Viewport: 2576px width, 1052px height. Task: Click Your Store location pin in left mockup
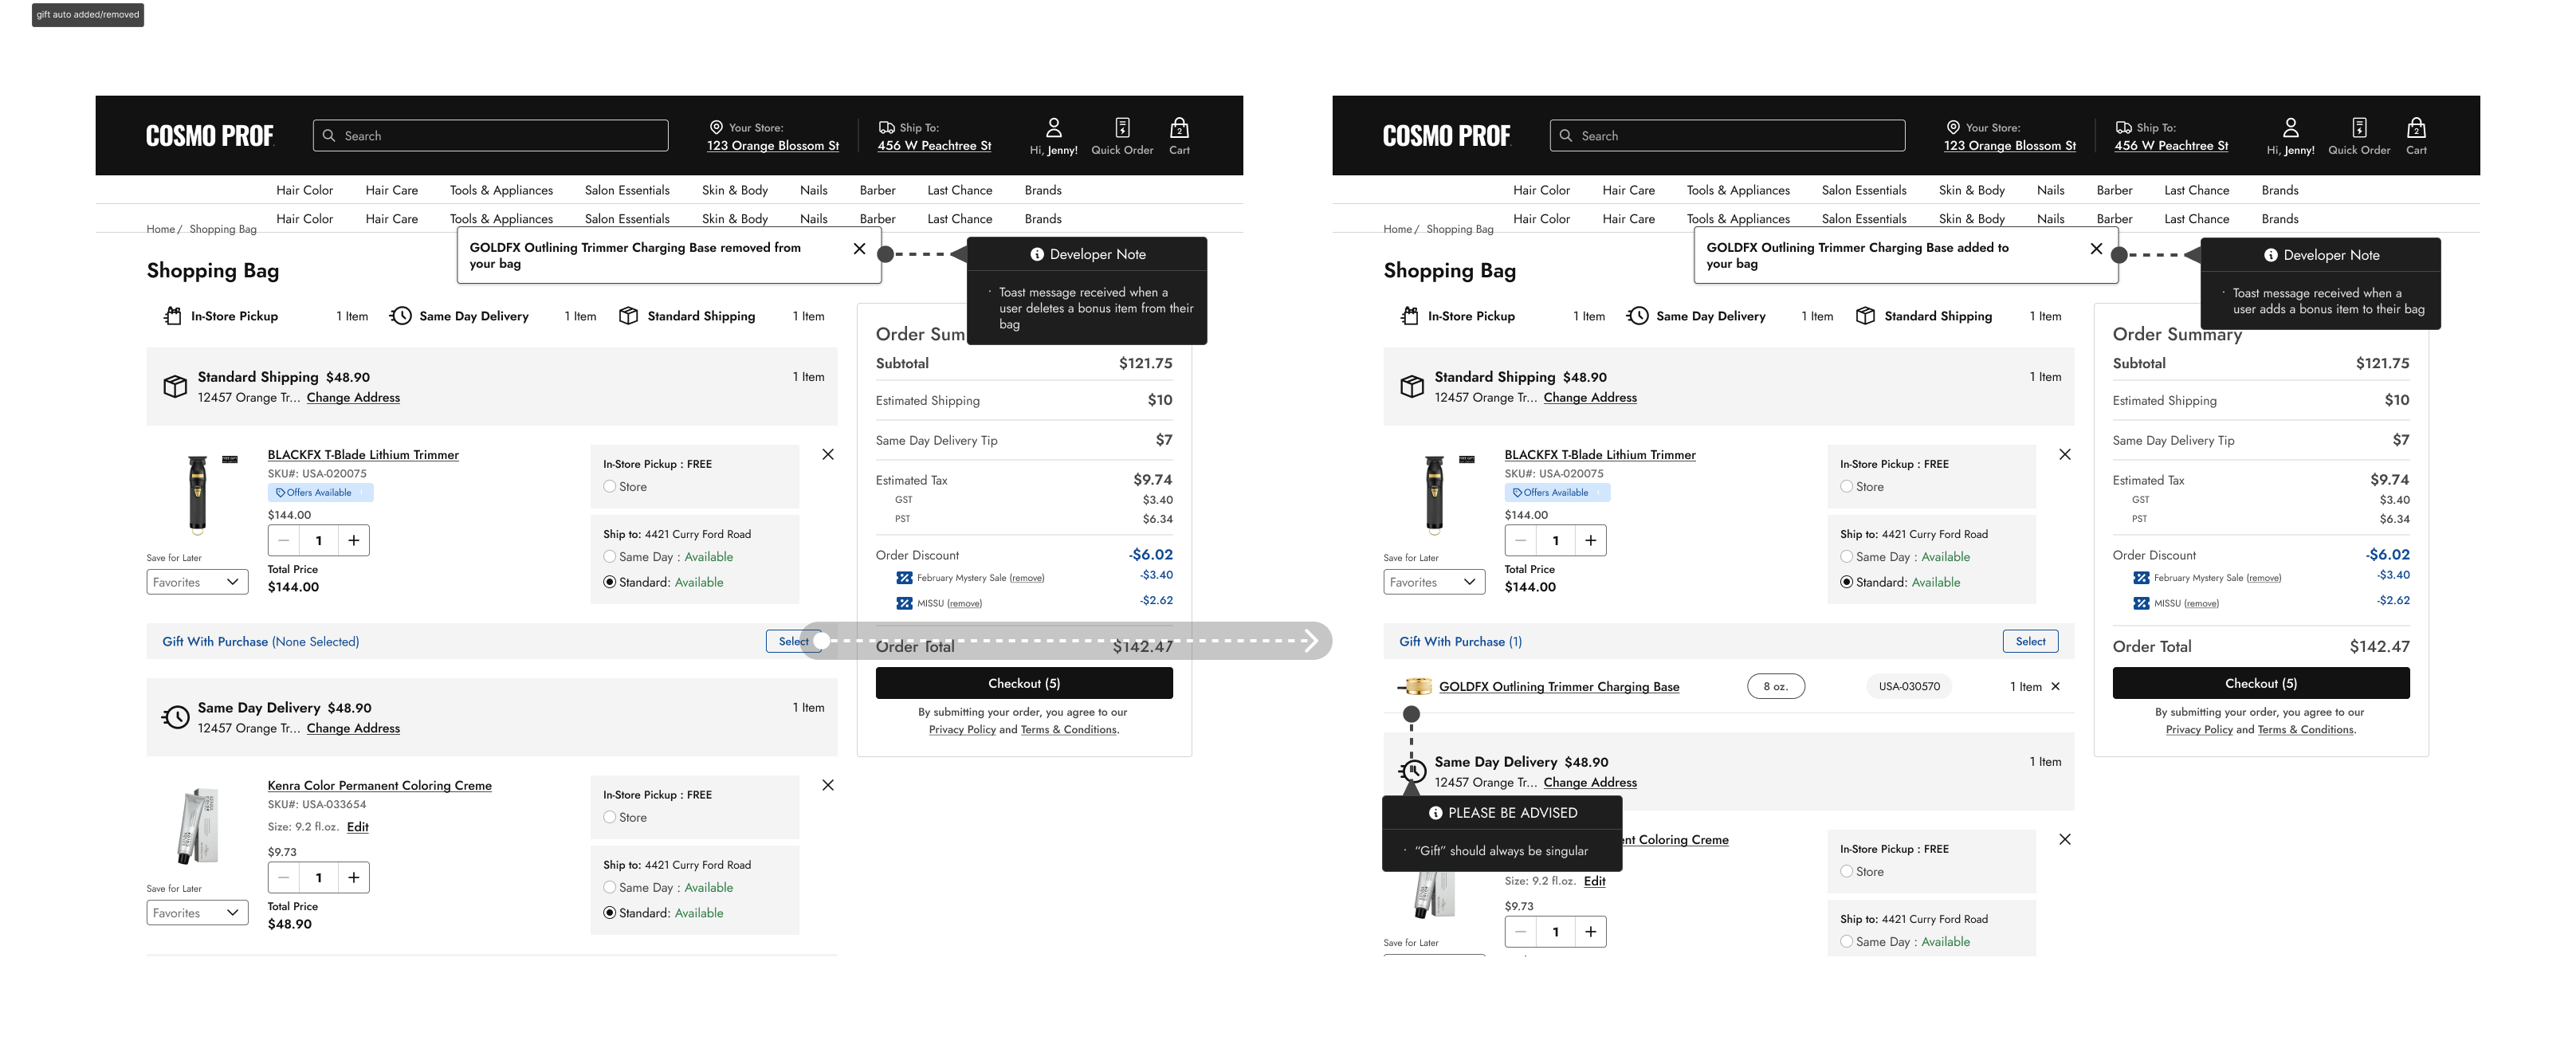pos(716,127)
